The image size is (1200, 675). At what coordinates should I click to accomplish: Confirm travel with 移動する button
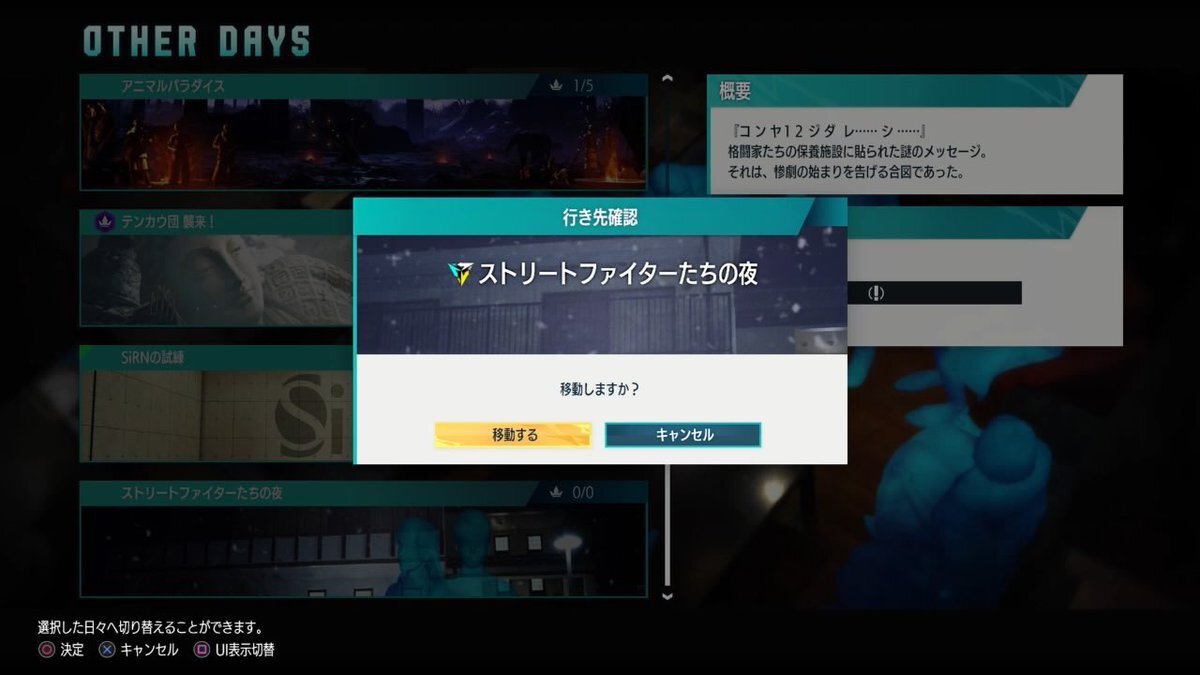point(513,435)
